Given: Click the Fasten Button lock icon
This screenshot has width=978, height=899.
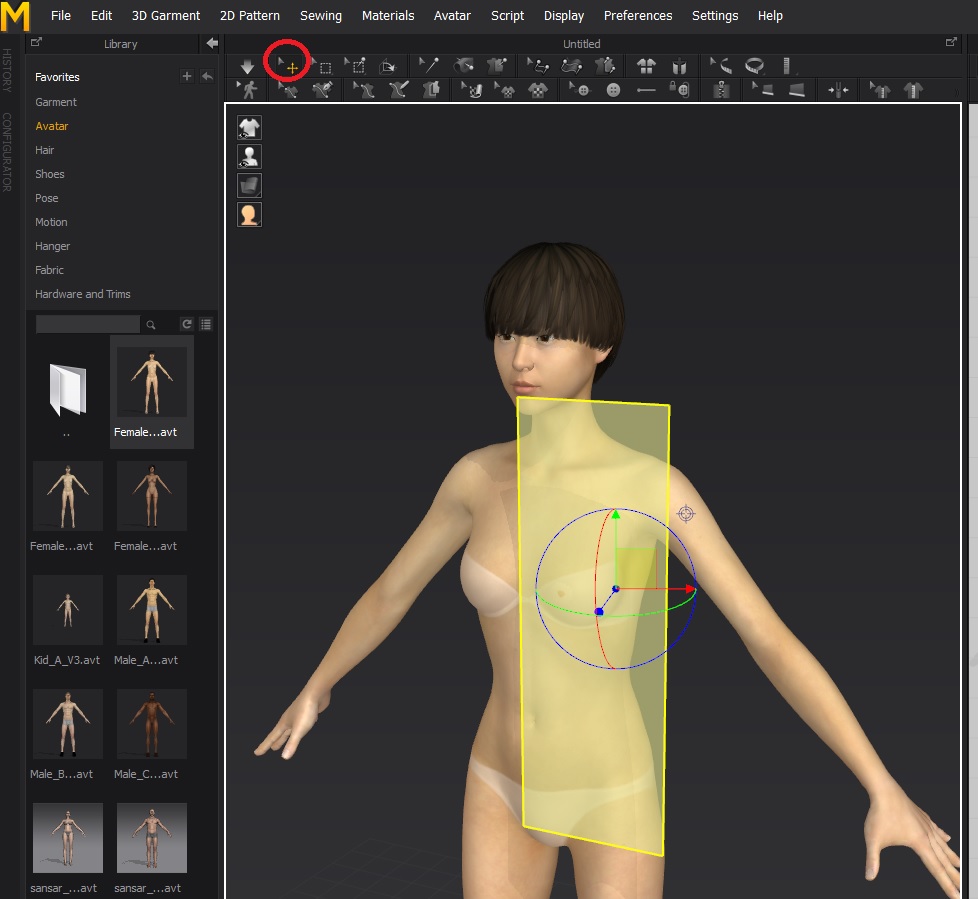Looking at the screenshot, I should (679, 90).
